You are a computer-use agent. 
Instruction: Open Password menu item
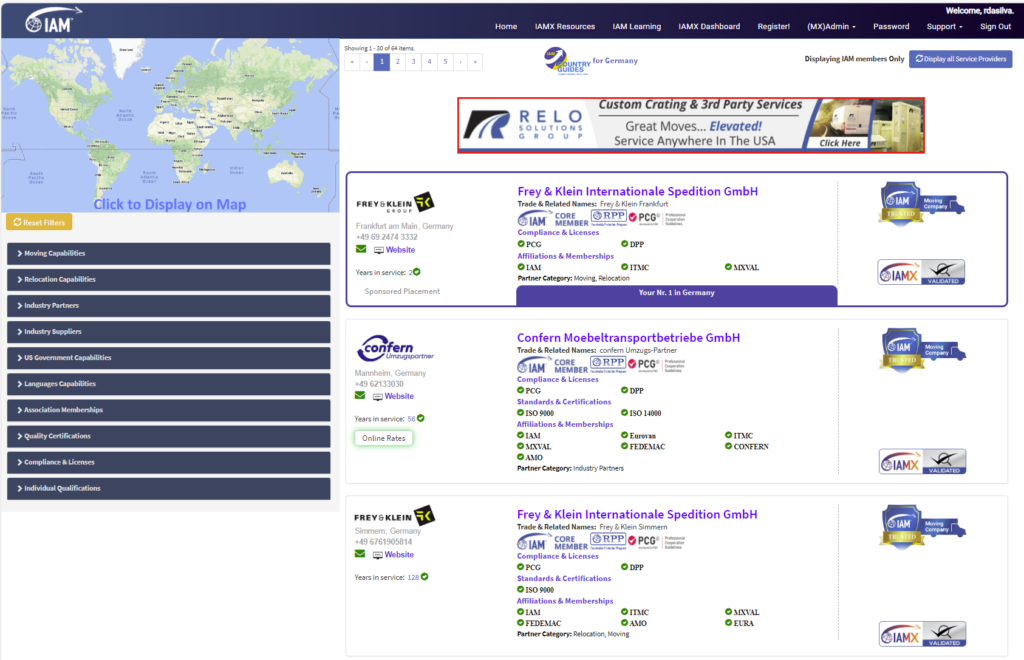[x=891, y=27]
